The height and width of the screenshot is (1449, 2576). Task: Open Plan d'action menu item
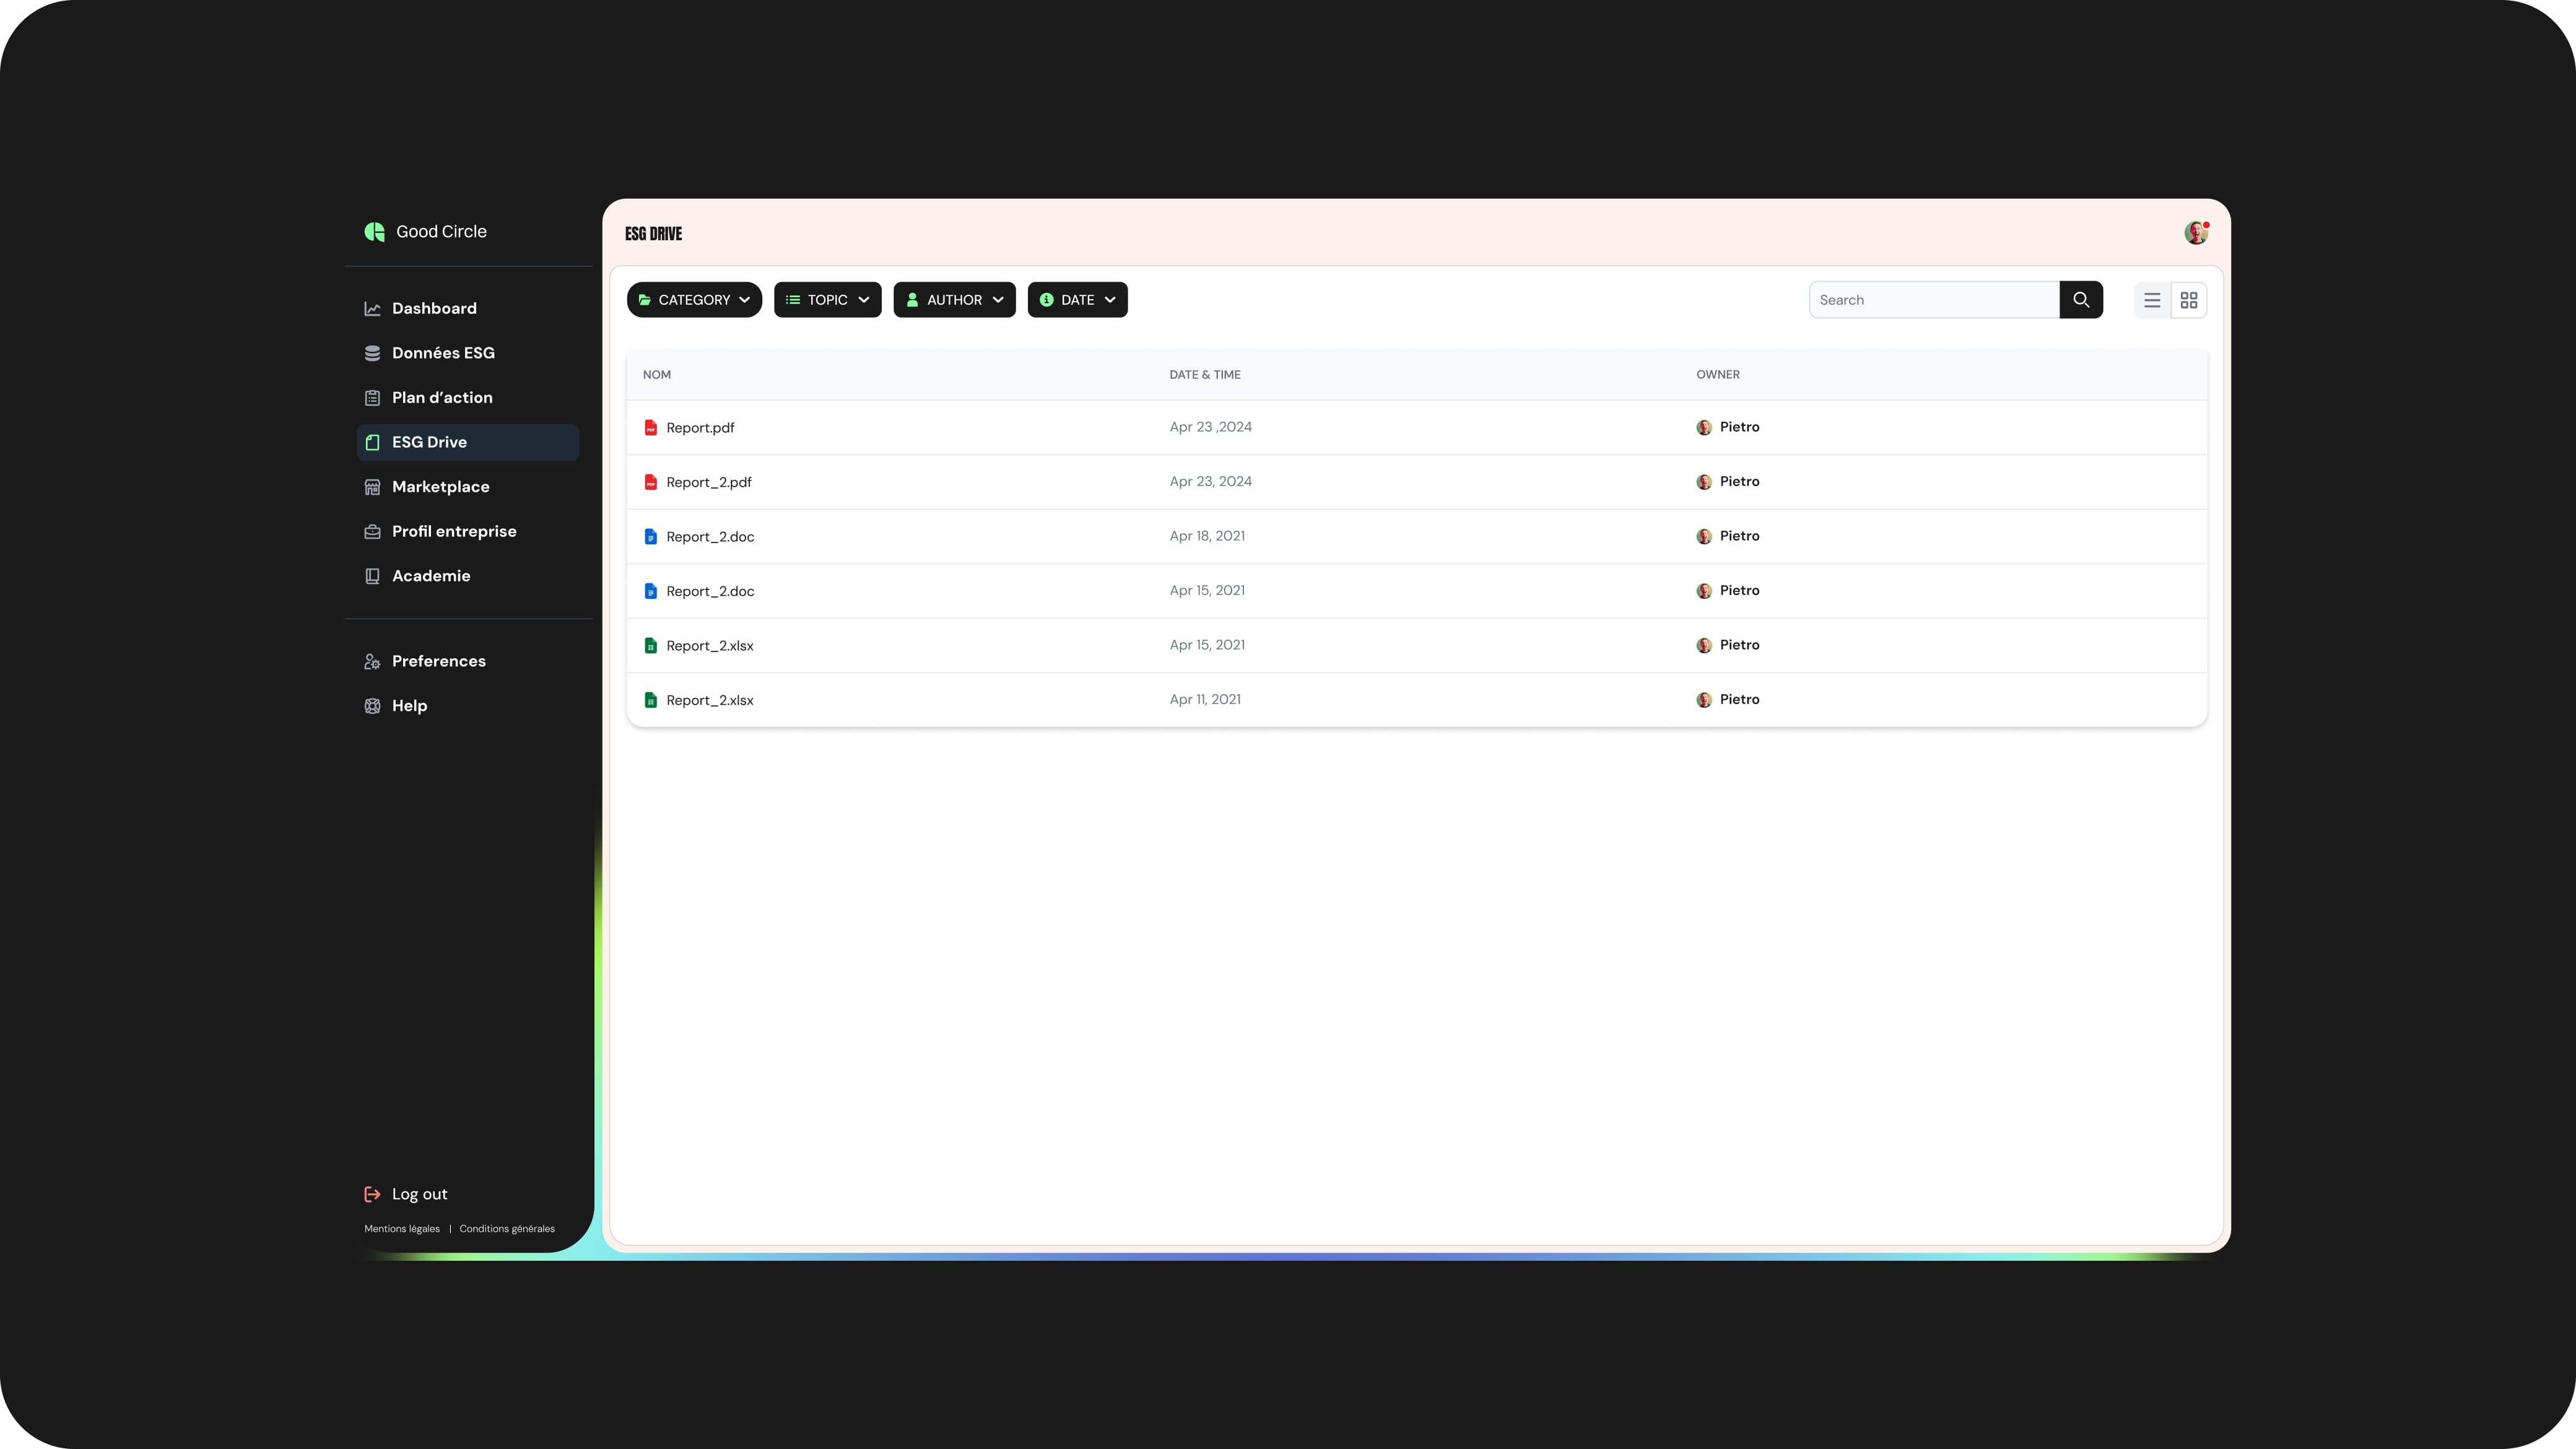pos(442,398)
